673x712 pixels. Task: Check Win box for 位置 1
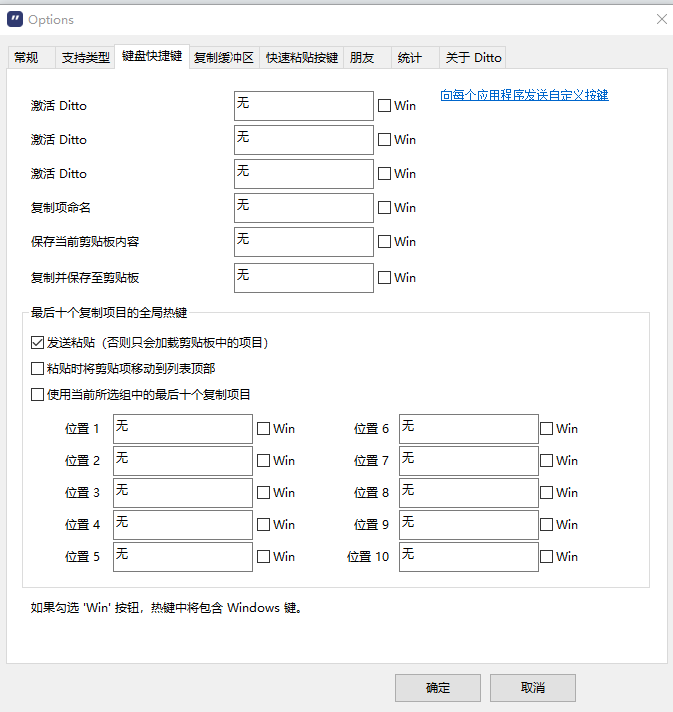pyautogui.click(x=263, y=429)
